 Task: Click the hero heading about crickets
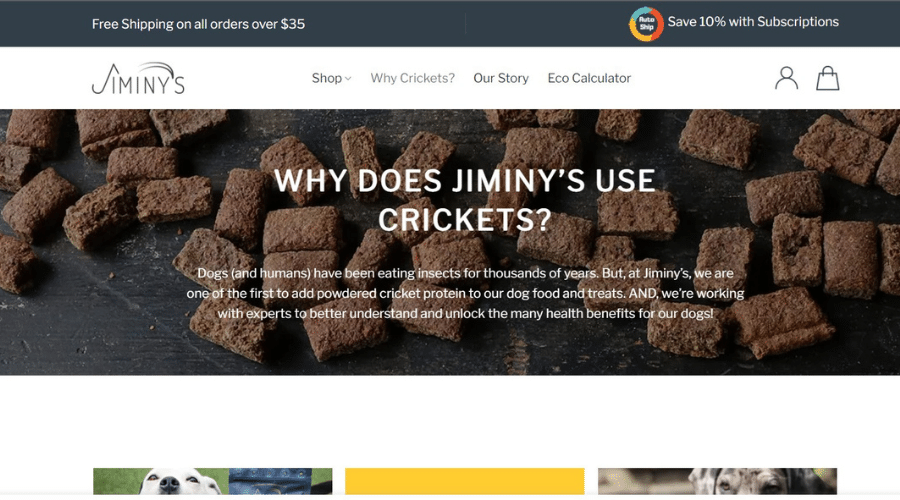click(464, 200)
